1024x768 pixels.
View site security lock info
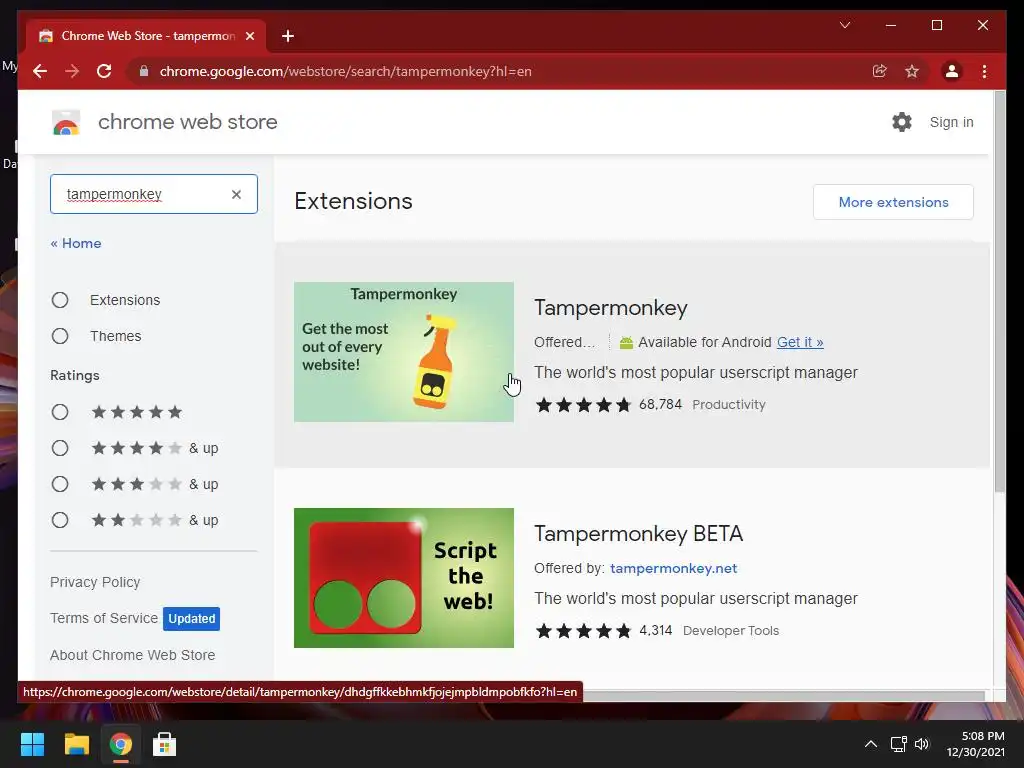pyautogui.click(x=144, y=71)
